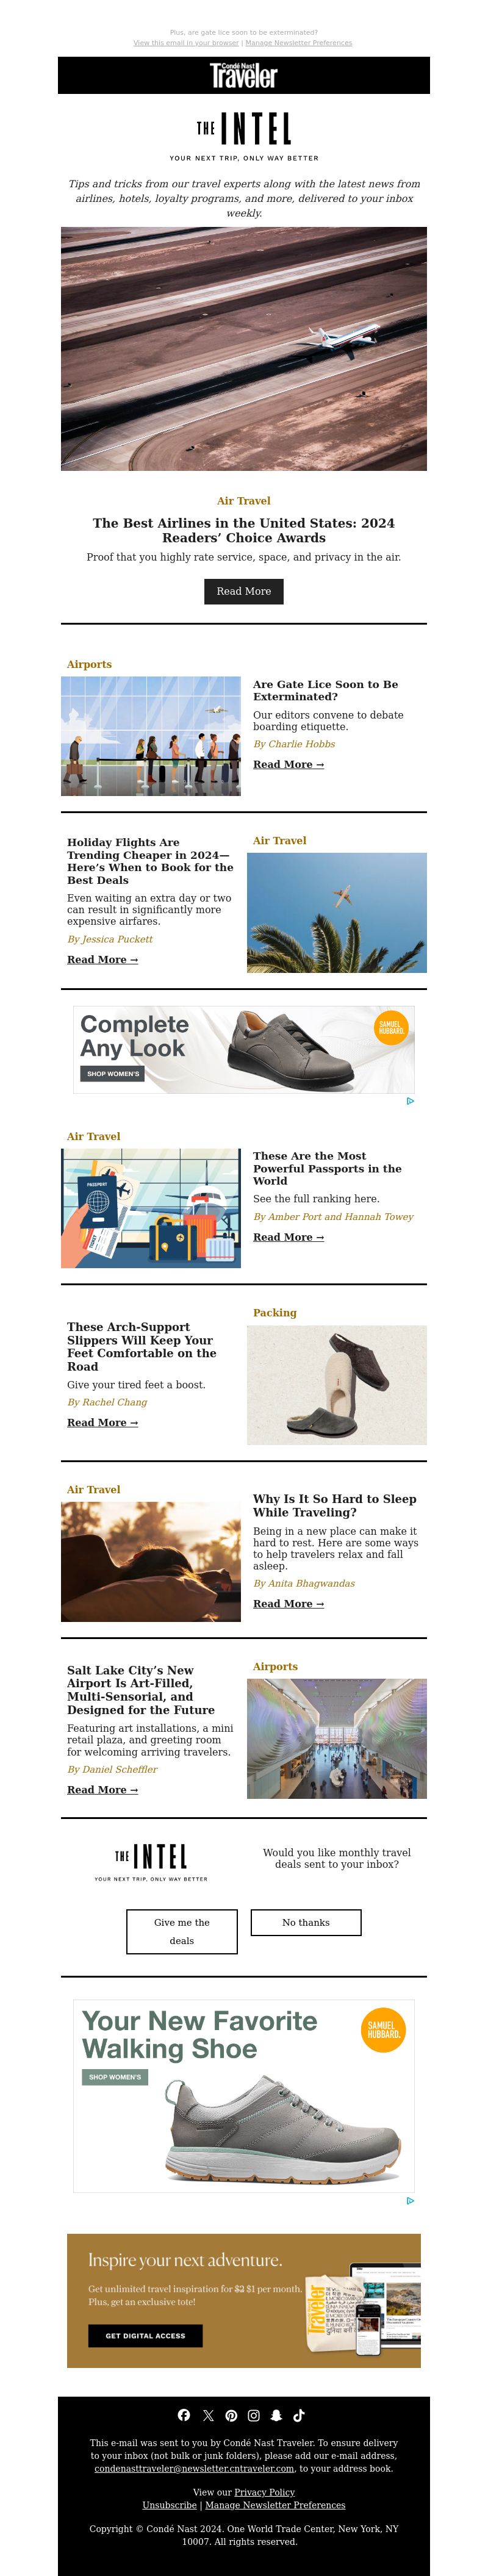The height and width of the screenshot is (2576, 488).
Task: Open the TikTok social icon
Action: click(299, 2415)
